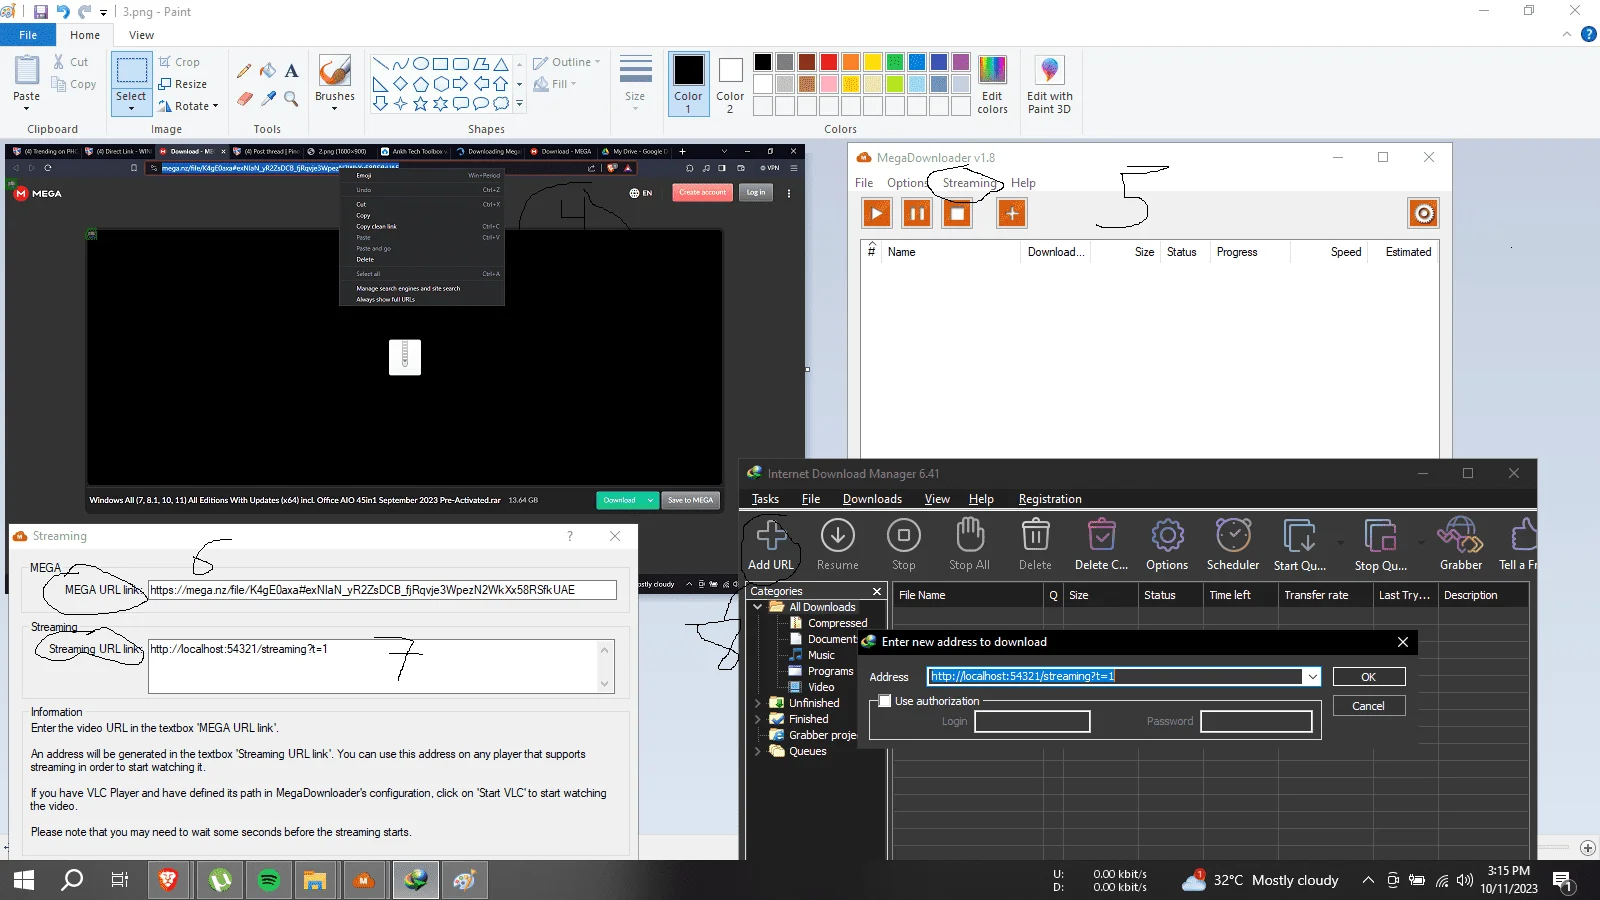Expand the Unfinished category tree node
The width and height of the screenshot is (1600, 900).
[x=757, y=703]
